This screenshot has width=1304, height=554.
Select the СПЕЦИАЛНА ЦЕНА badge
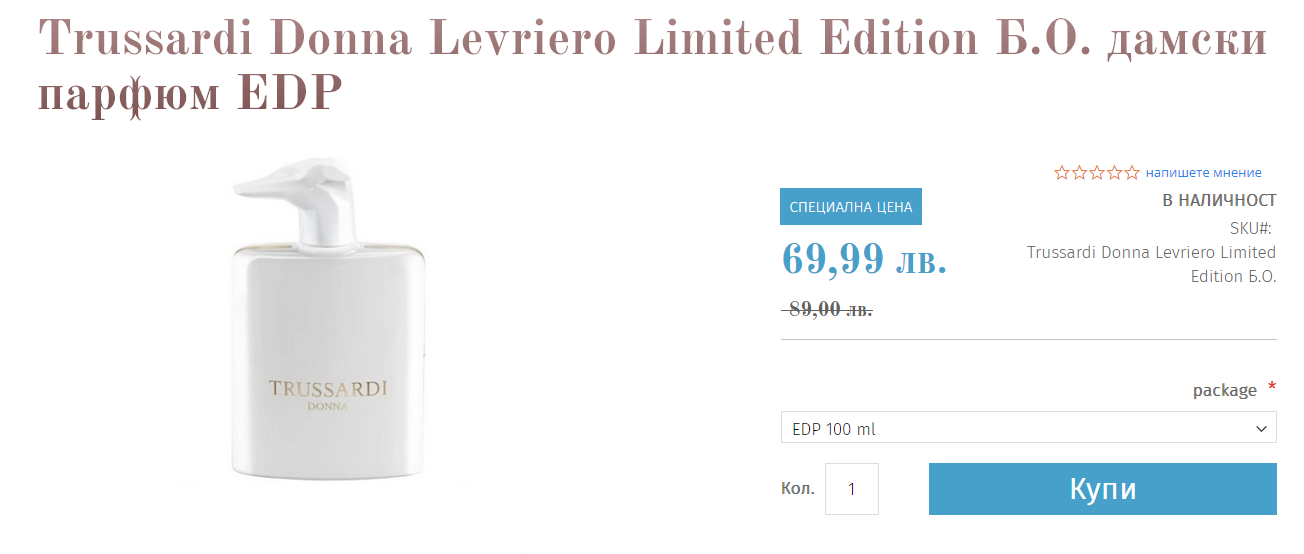tap(851, 207)
